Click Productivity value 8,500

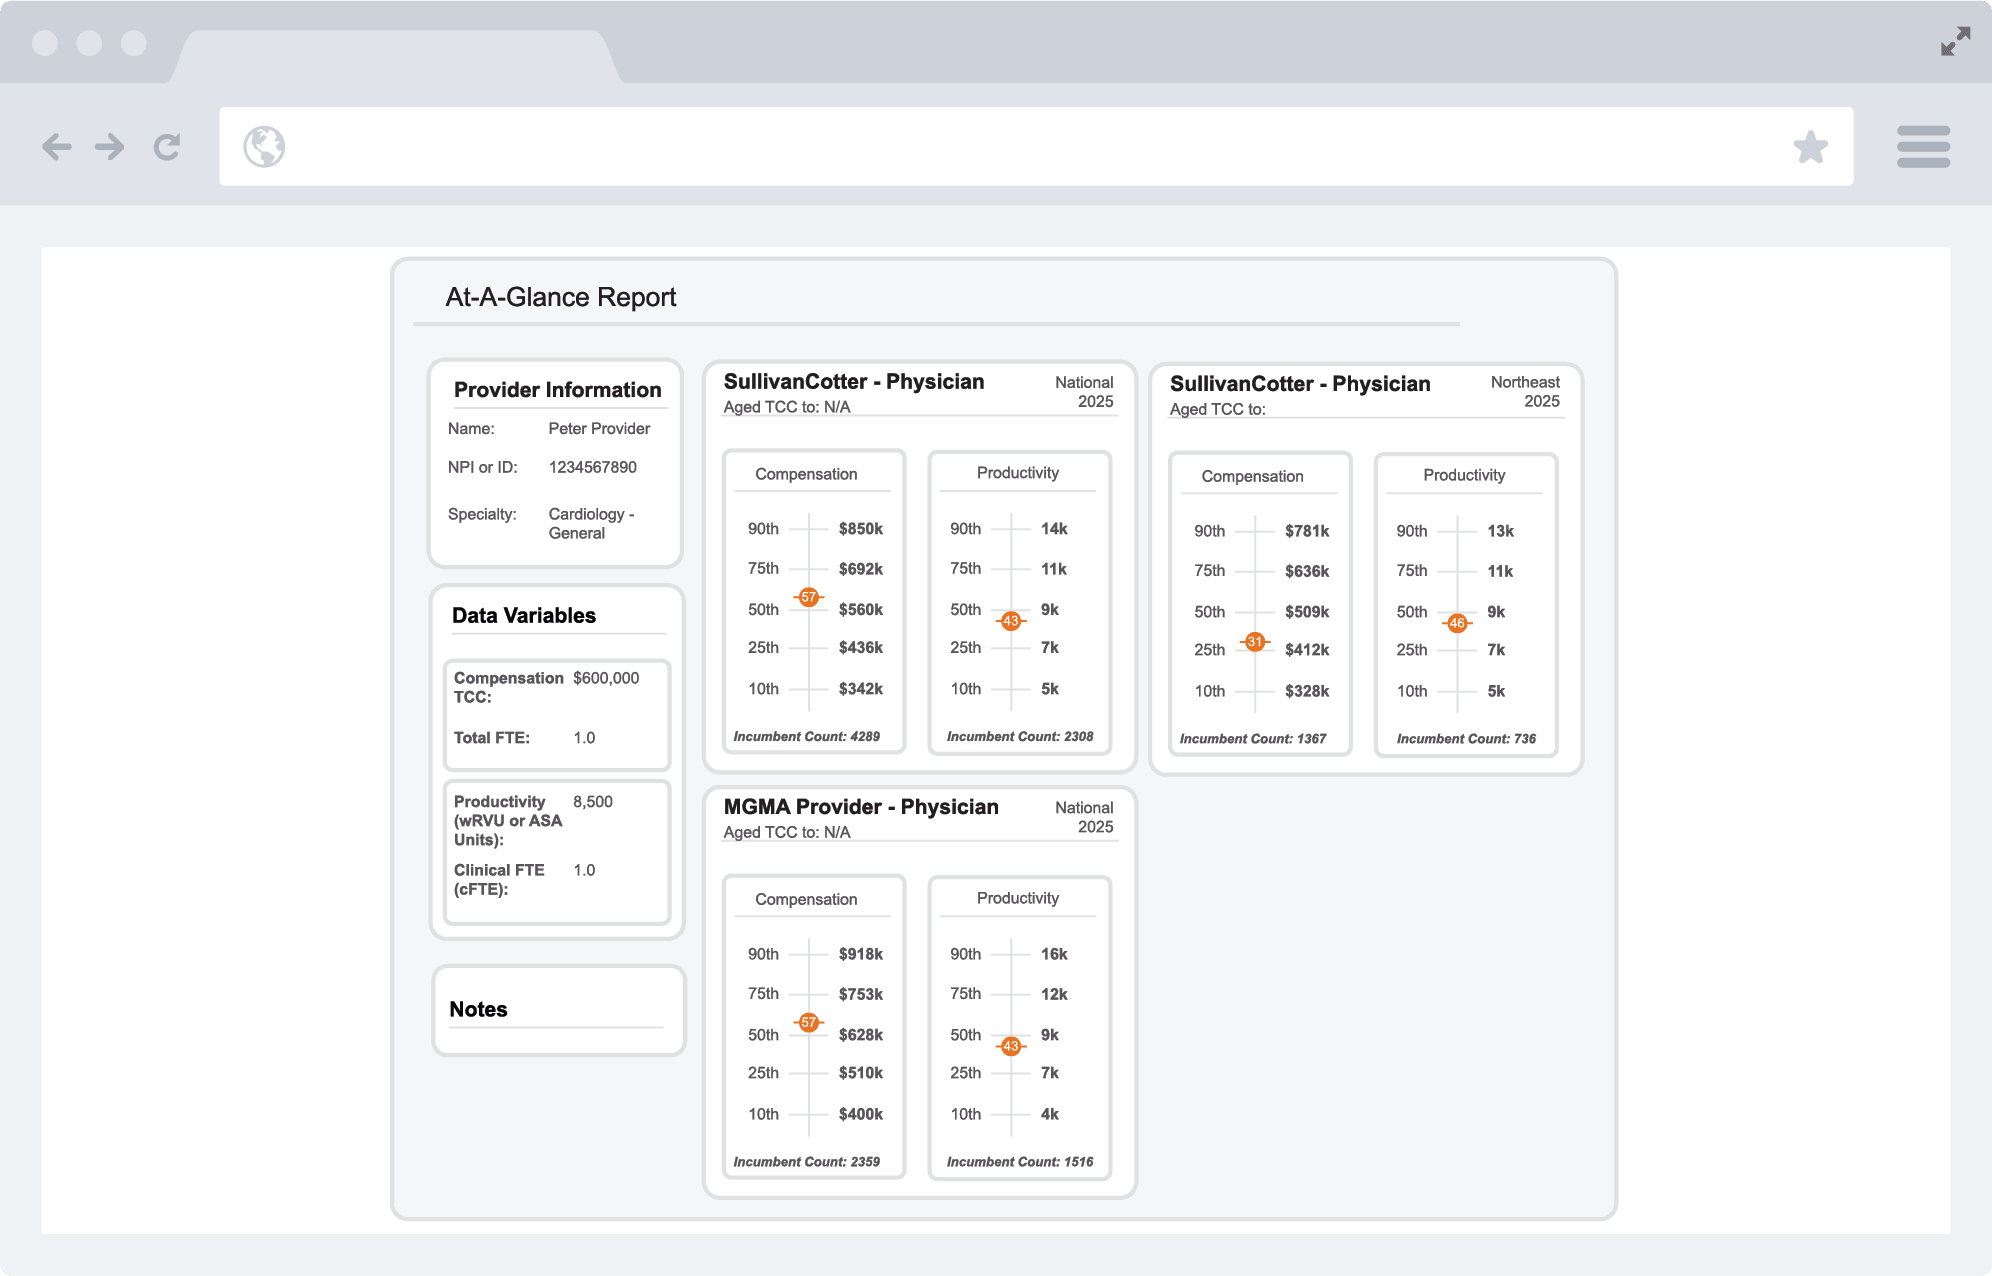pyautogui.click(x=593, y=802)
